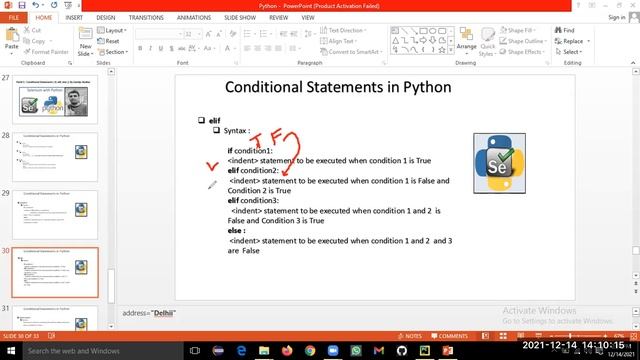Expand the Section dropdown

tap(113, 52)
